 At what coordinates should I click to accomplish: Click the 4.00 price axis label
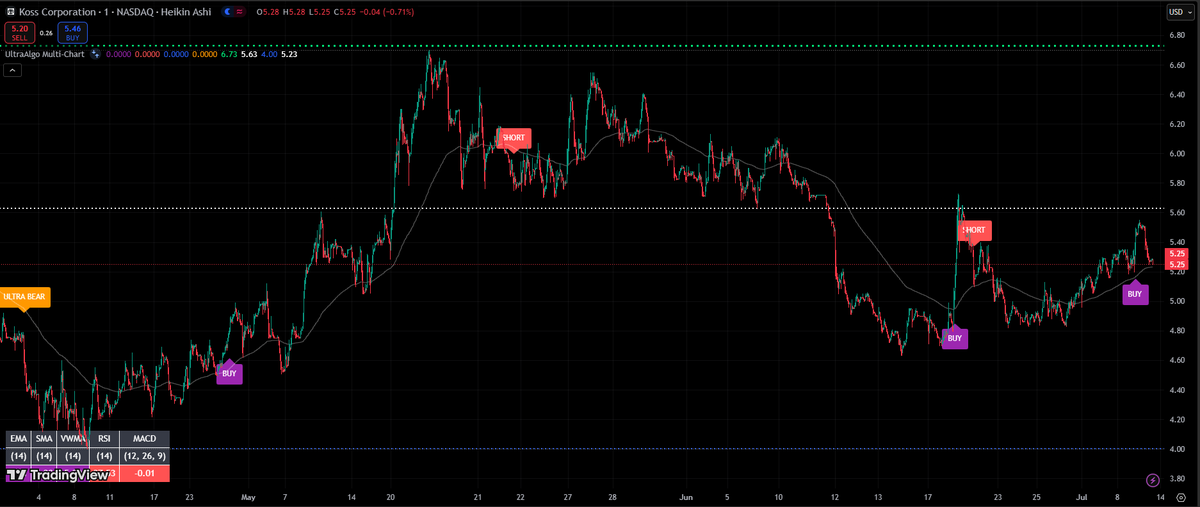pyautogui.click(x=1176, y=449)
